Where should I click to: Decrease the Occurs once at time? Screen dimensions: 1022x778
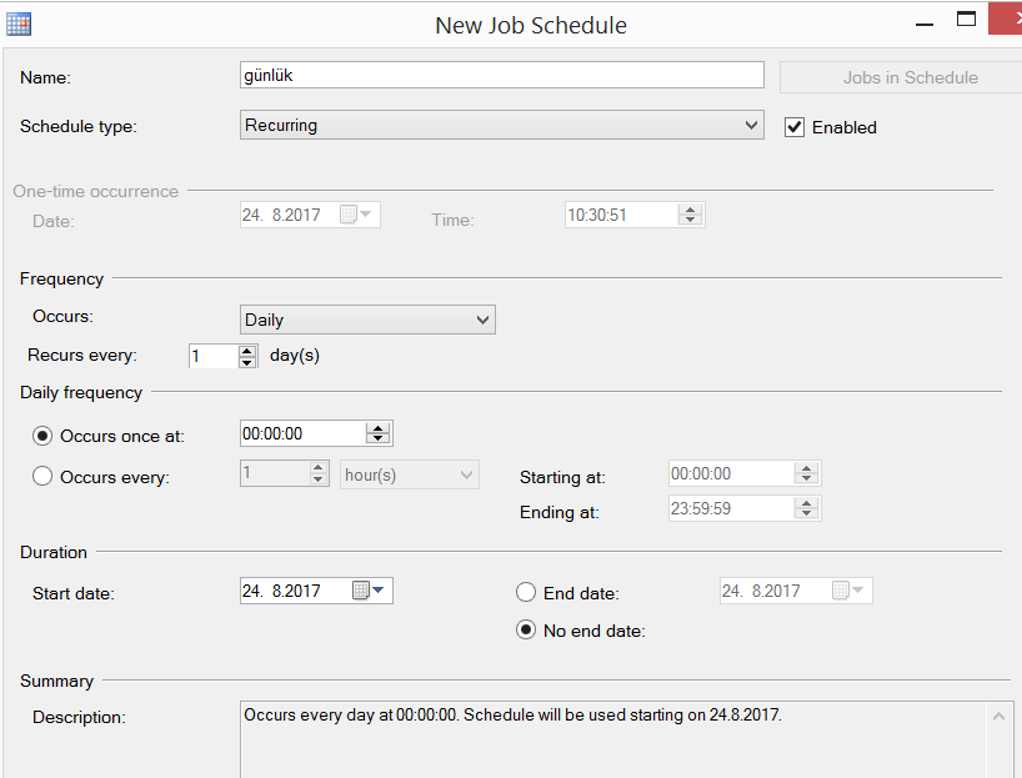click(x=378, y=439)
